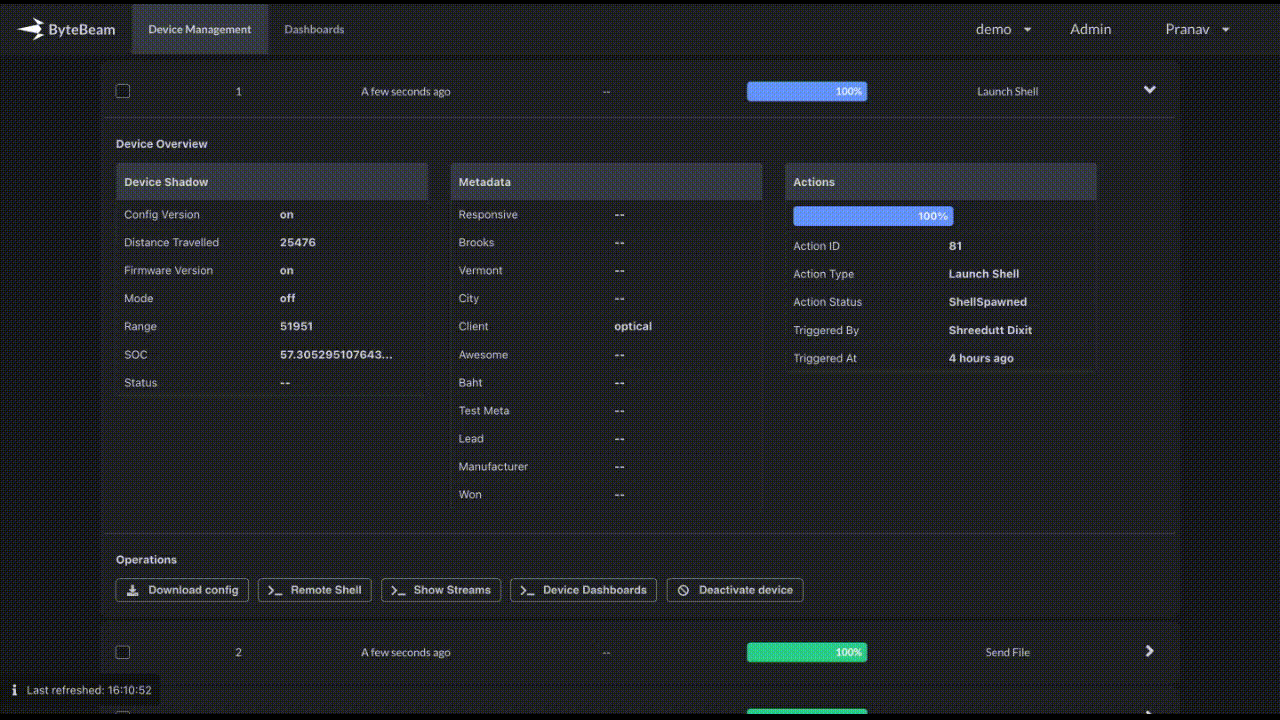Image resolution: width=1280 pixels, height=720 pixels.
Task: Click the Client value optical
Action: click(x=633, y=327)
